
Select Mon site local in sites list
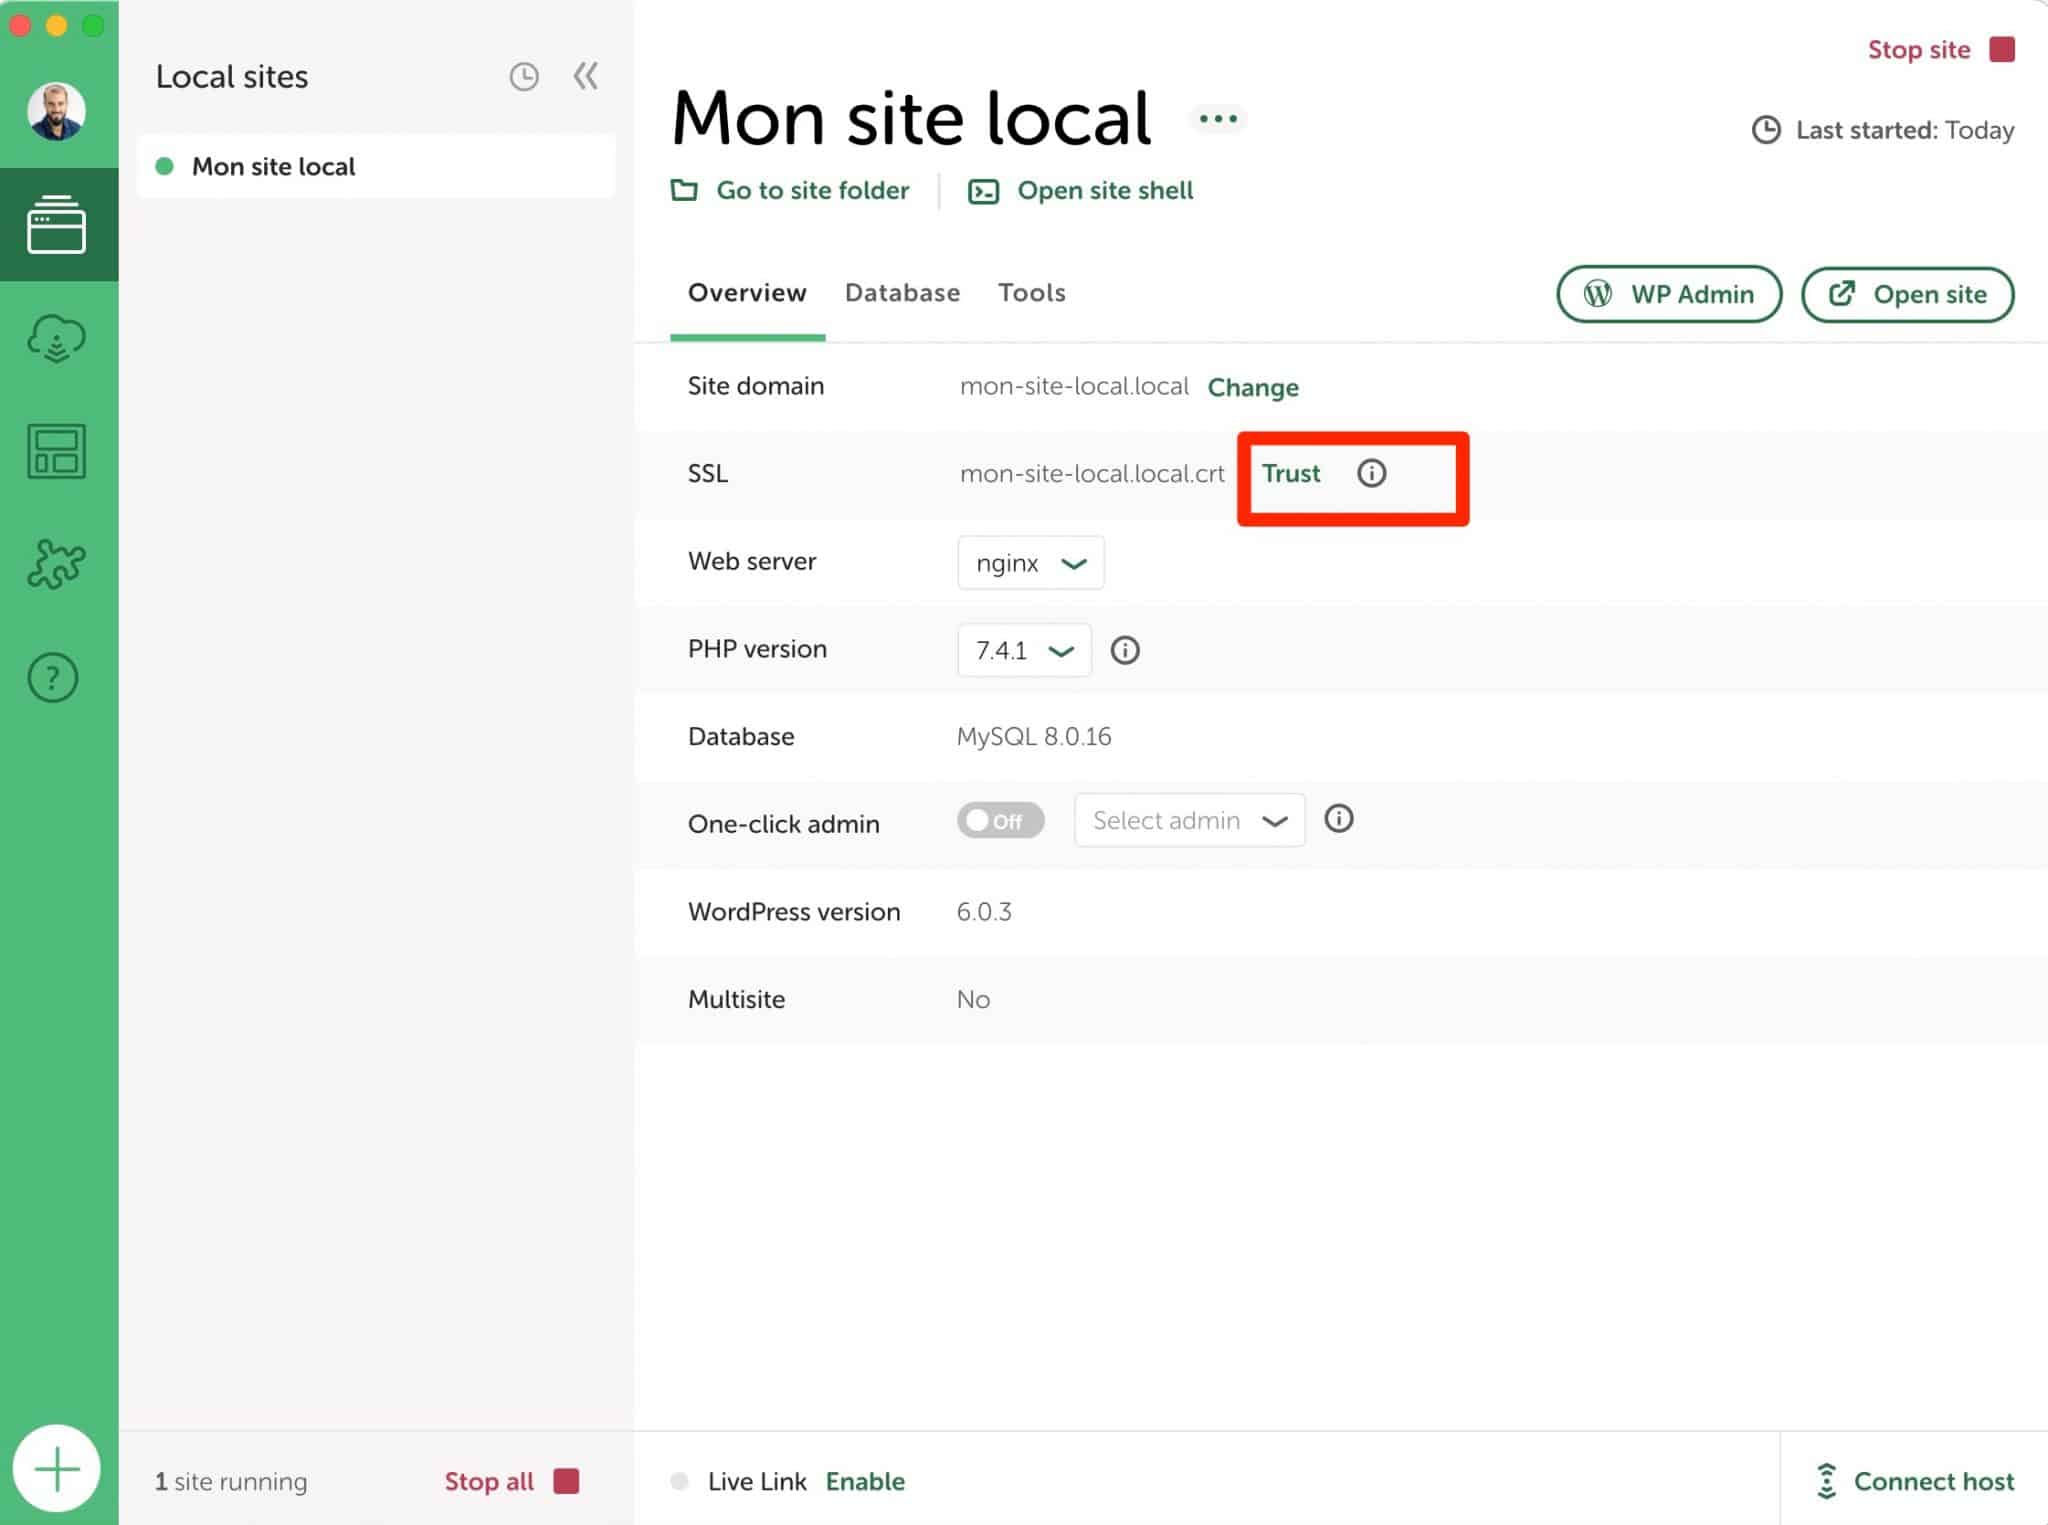click(x=376, y=166)
